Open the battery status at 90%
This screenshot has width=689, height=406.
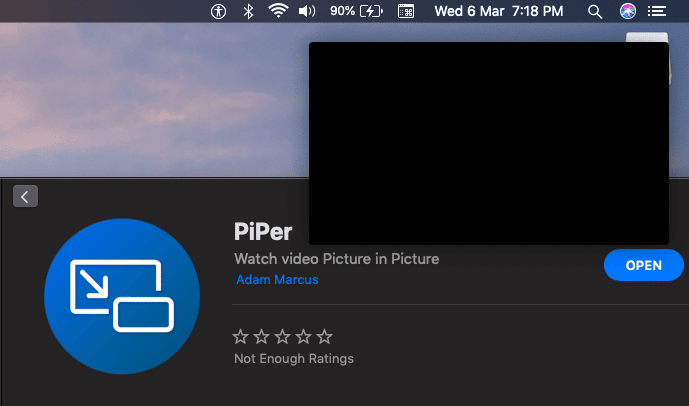[x=356, y=11]
